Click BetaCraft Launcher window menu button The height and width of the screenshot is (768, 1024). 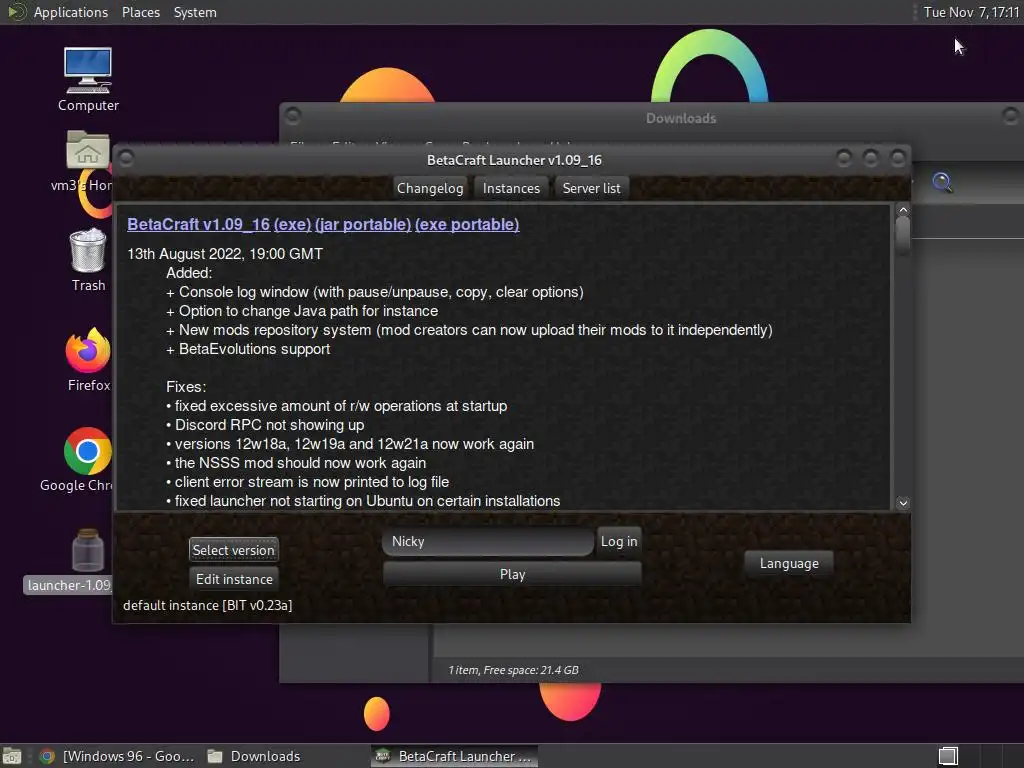[x=126, y=158]
